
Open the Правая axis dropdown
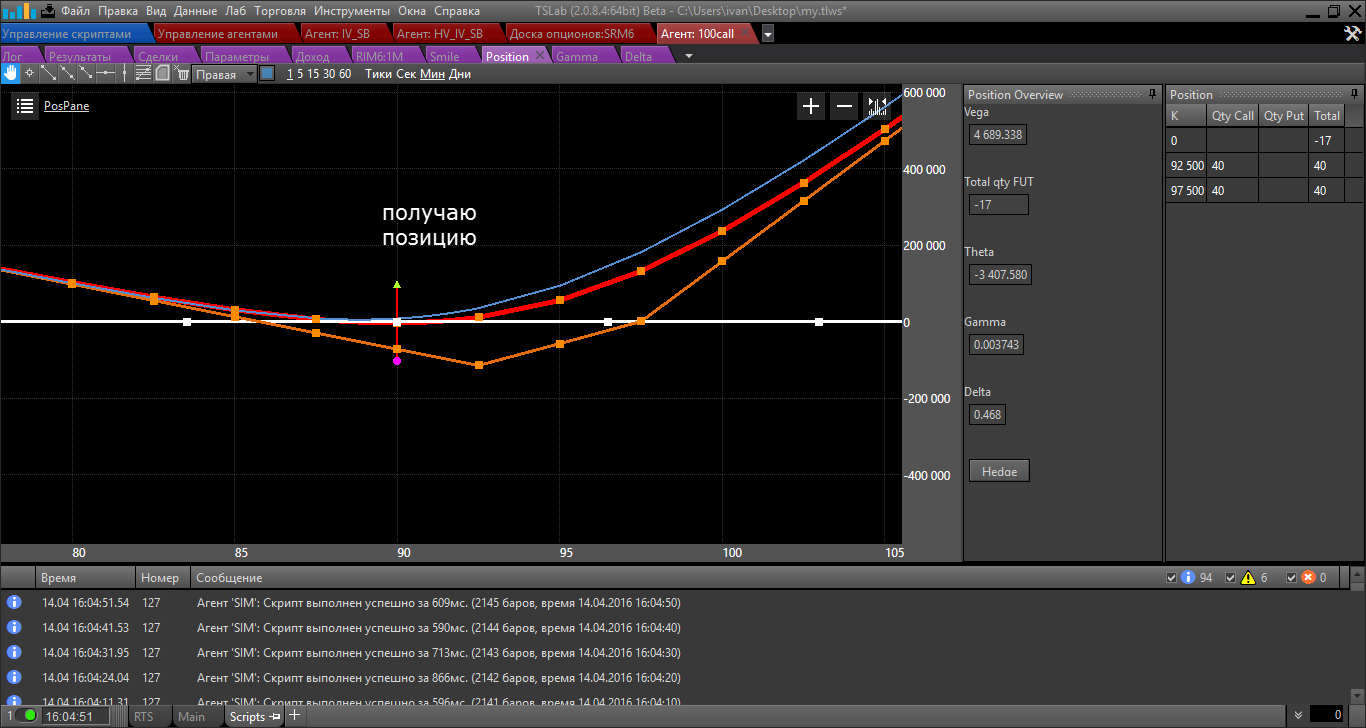point(224,74)
